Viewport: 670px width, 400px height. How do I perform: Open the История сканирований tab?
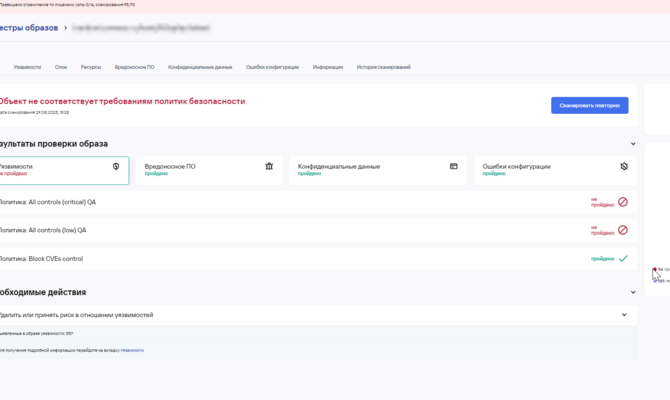383,67
